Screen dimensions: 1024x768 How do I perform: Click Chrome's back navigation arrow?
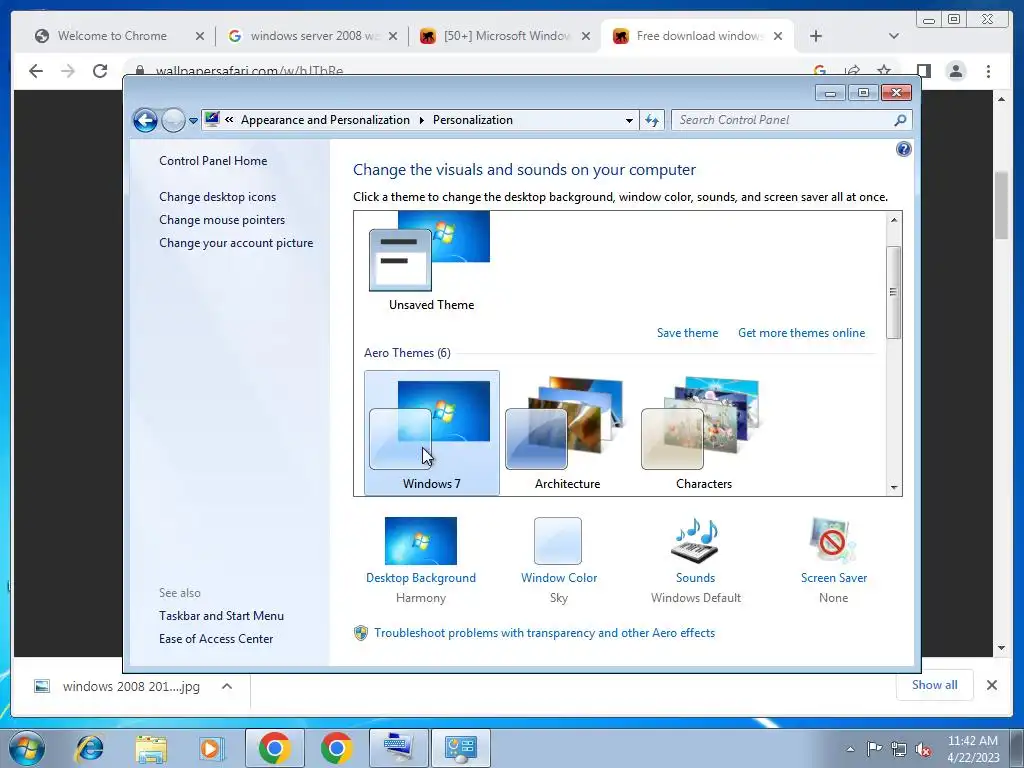pyautogui.click(x=36, y=71)
